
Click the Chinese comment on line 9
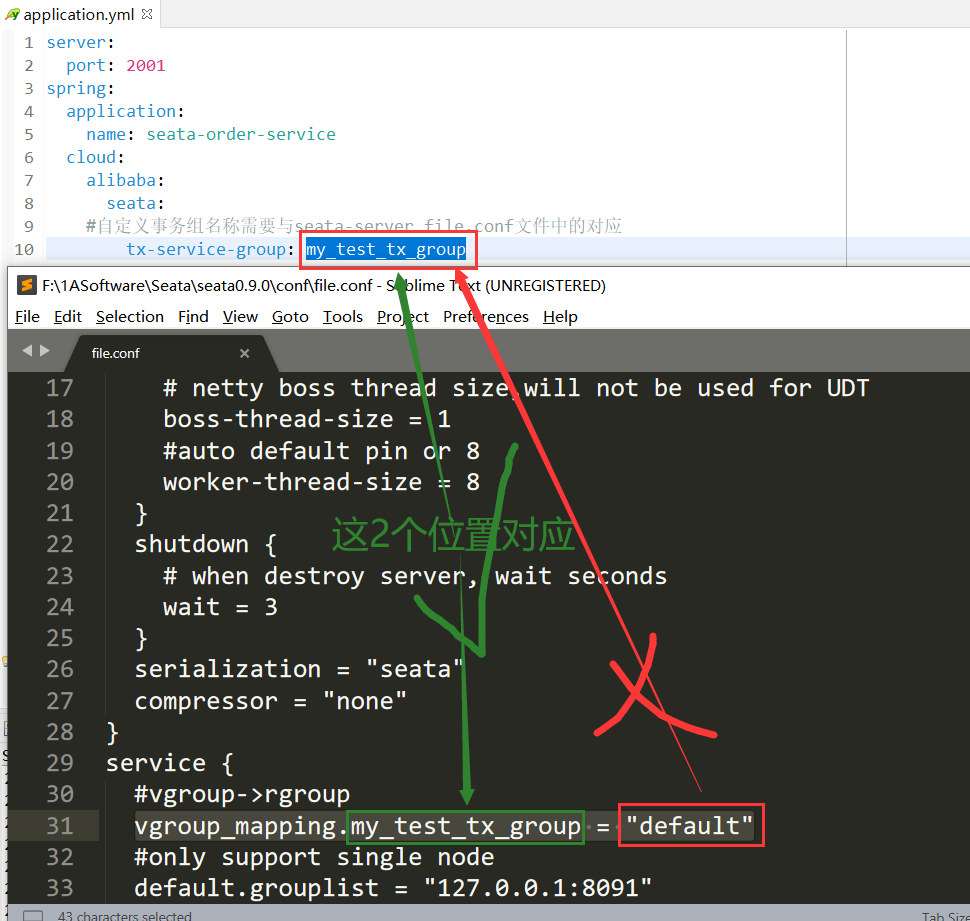[x=354, y=226]
